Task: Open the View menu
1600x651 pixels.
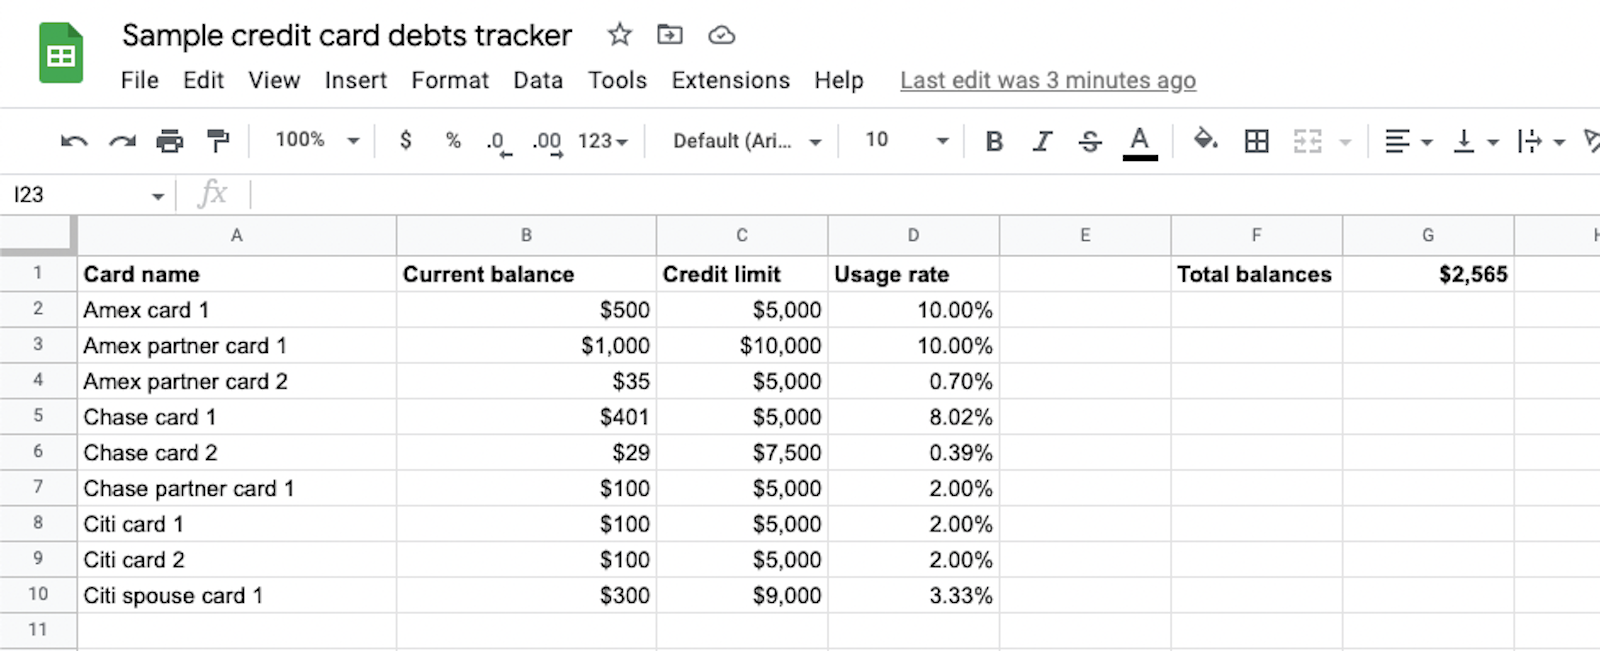Action: tap(274, 80)
